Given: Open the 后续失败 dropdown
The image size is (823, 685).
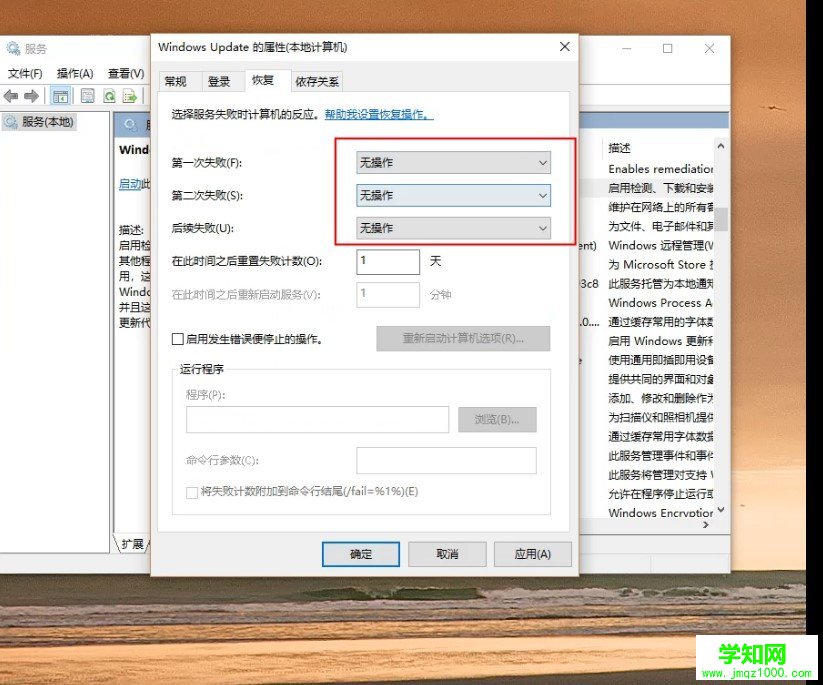Looking at the screenshot, I should pos(453,228).
